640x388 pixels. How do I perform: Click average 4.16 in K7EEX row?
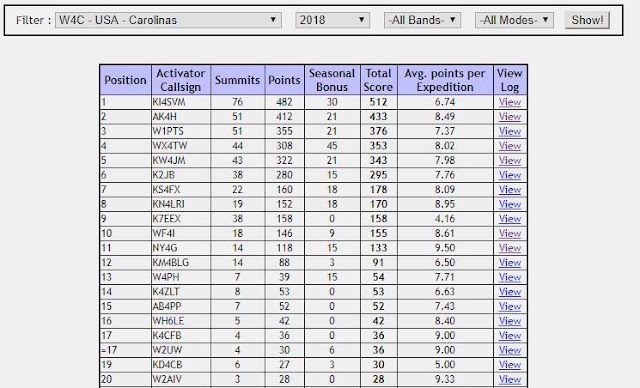[445, 219]
